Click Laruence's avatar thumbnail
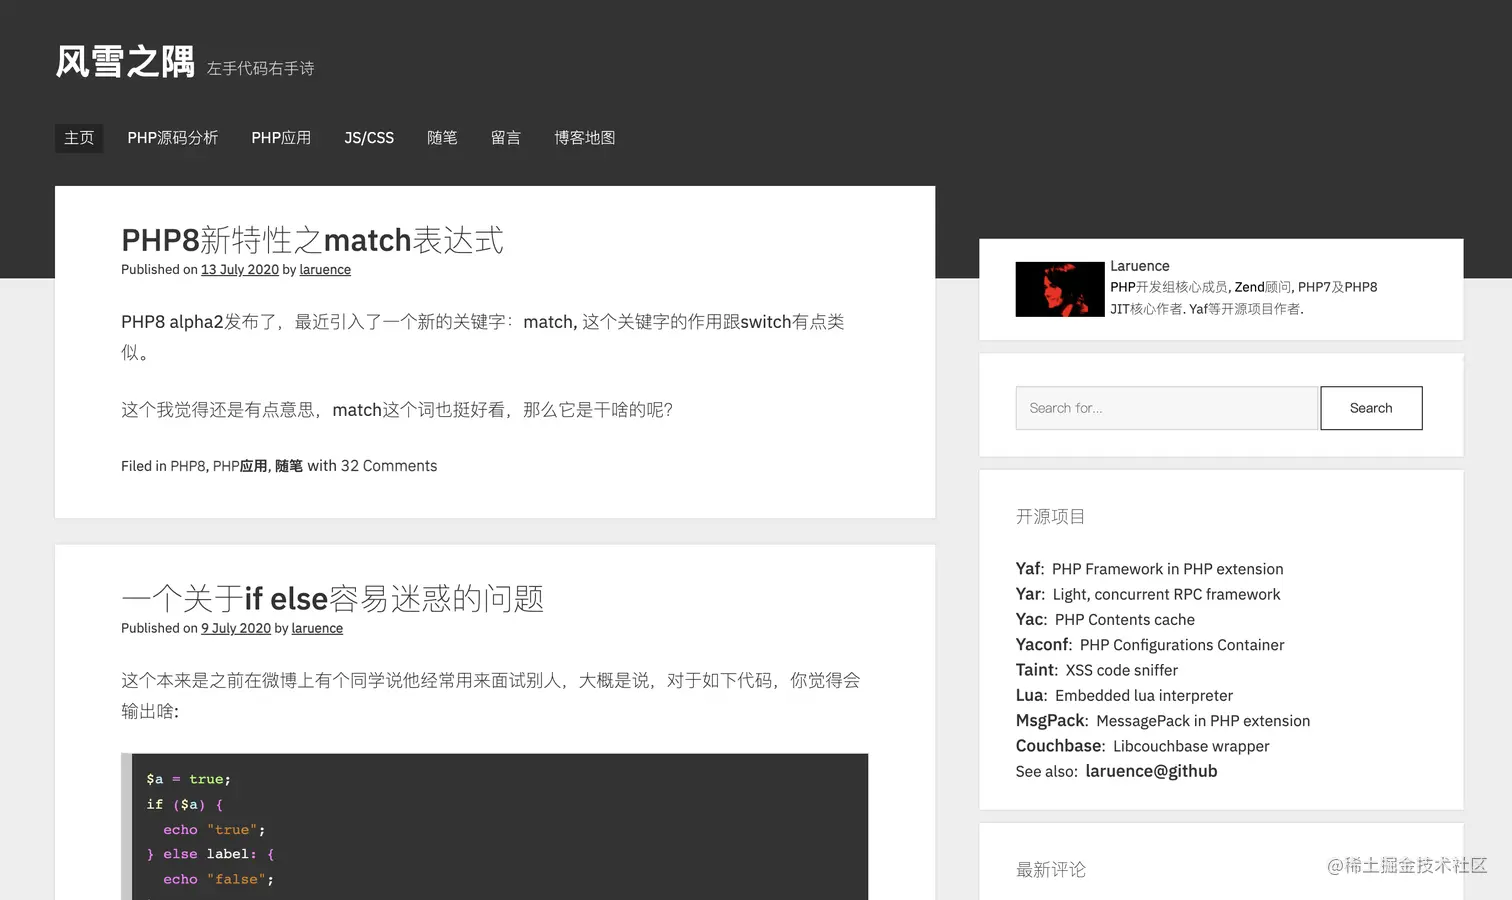 1060,289
